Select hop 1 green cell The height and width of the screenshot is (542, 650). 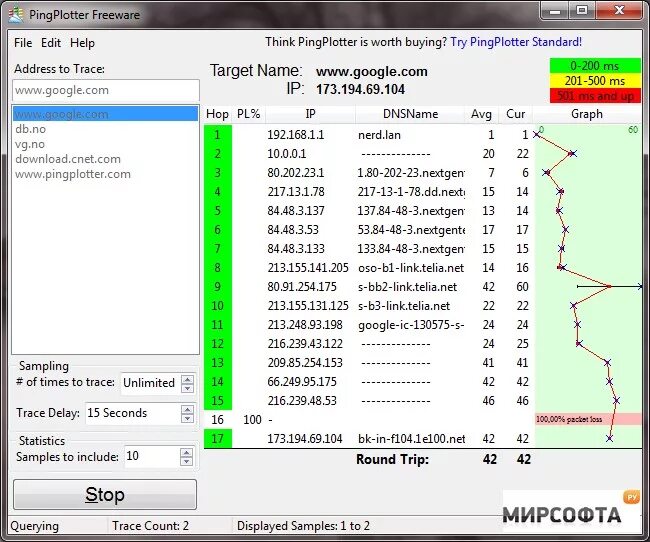[x=218, y=135]
